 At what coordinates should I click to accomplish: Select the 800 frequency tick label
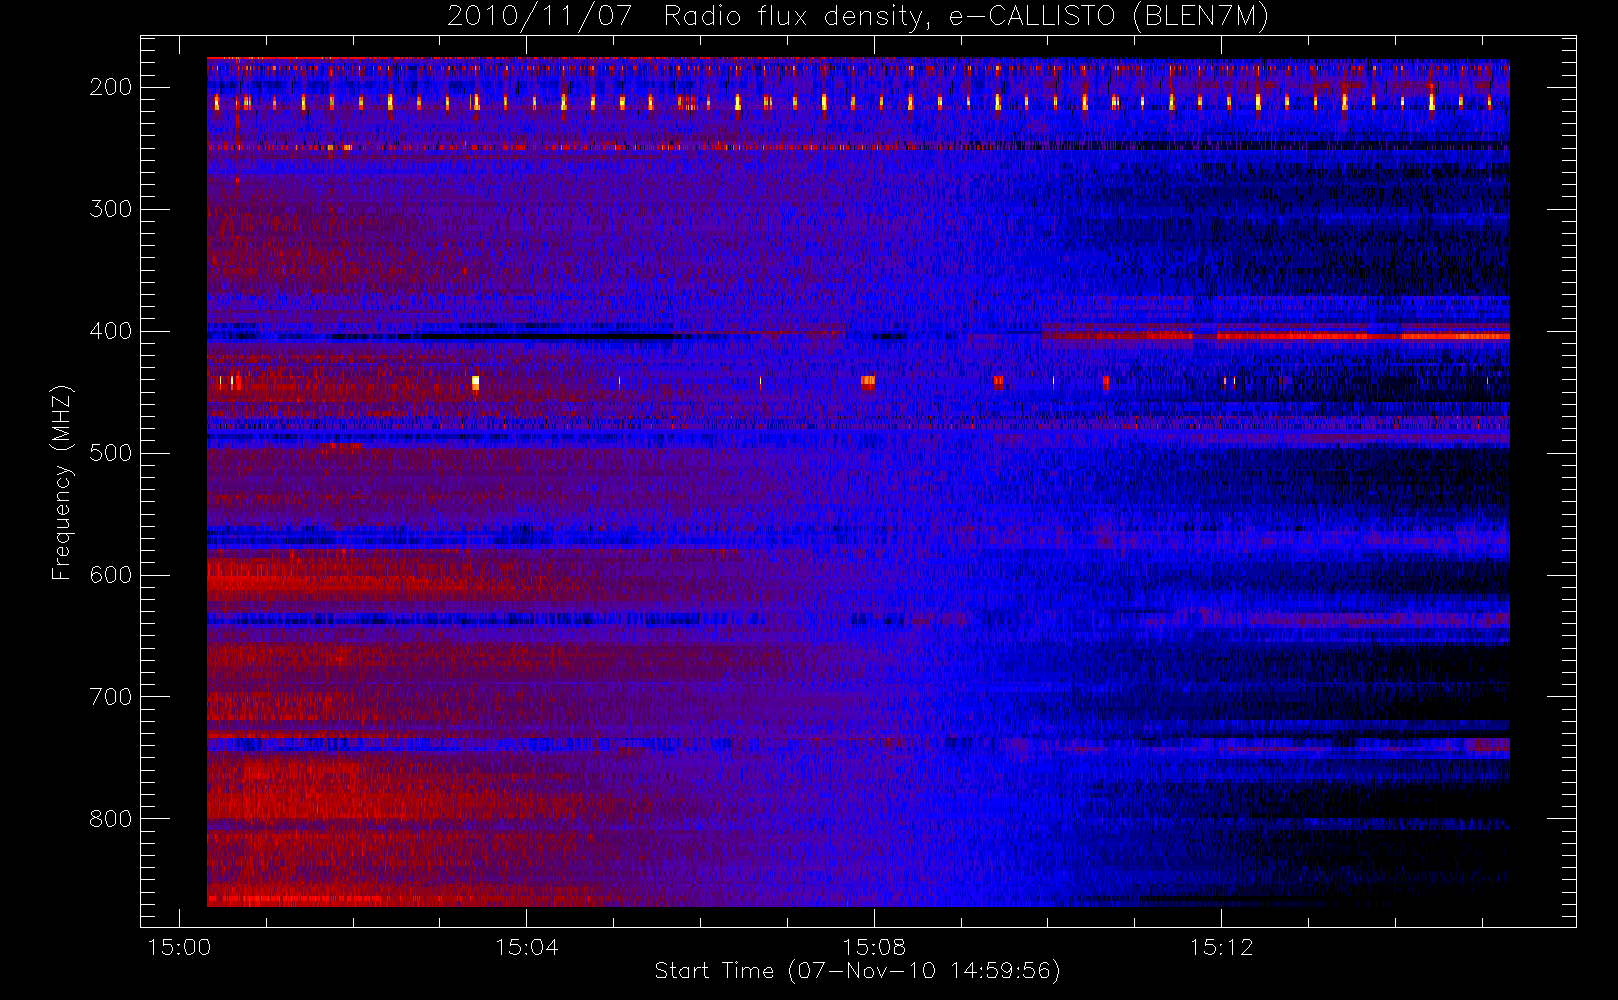(111, 819)
